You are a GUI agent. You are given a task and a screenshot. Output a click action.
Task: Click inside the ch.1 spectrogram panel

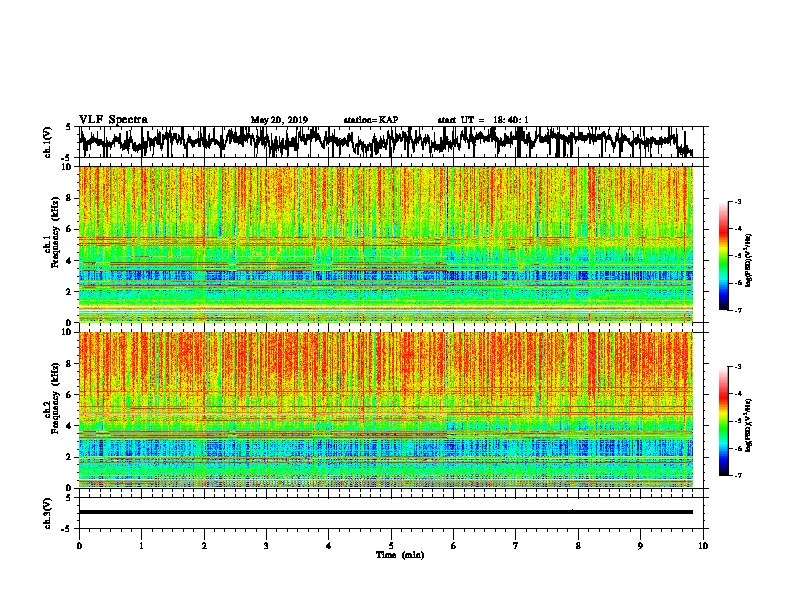click(x=386, y=244)
